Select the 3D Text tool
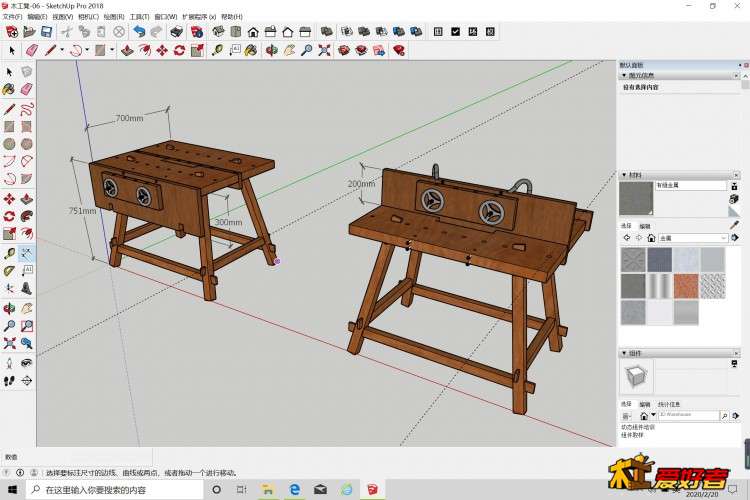This screenshot has height=500, width=750. 26,288
